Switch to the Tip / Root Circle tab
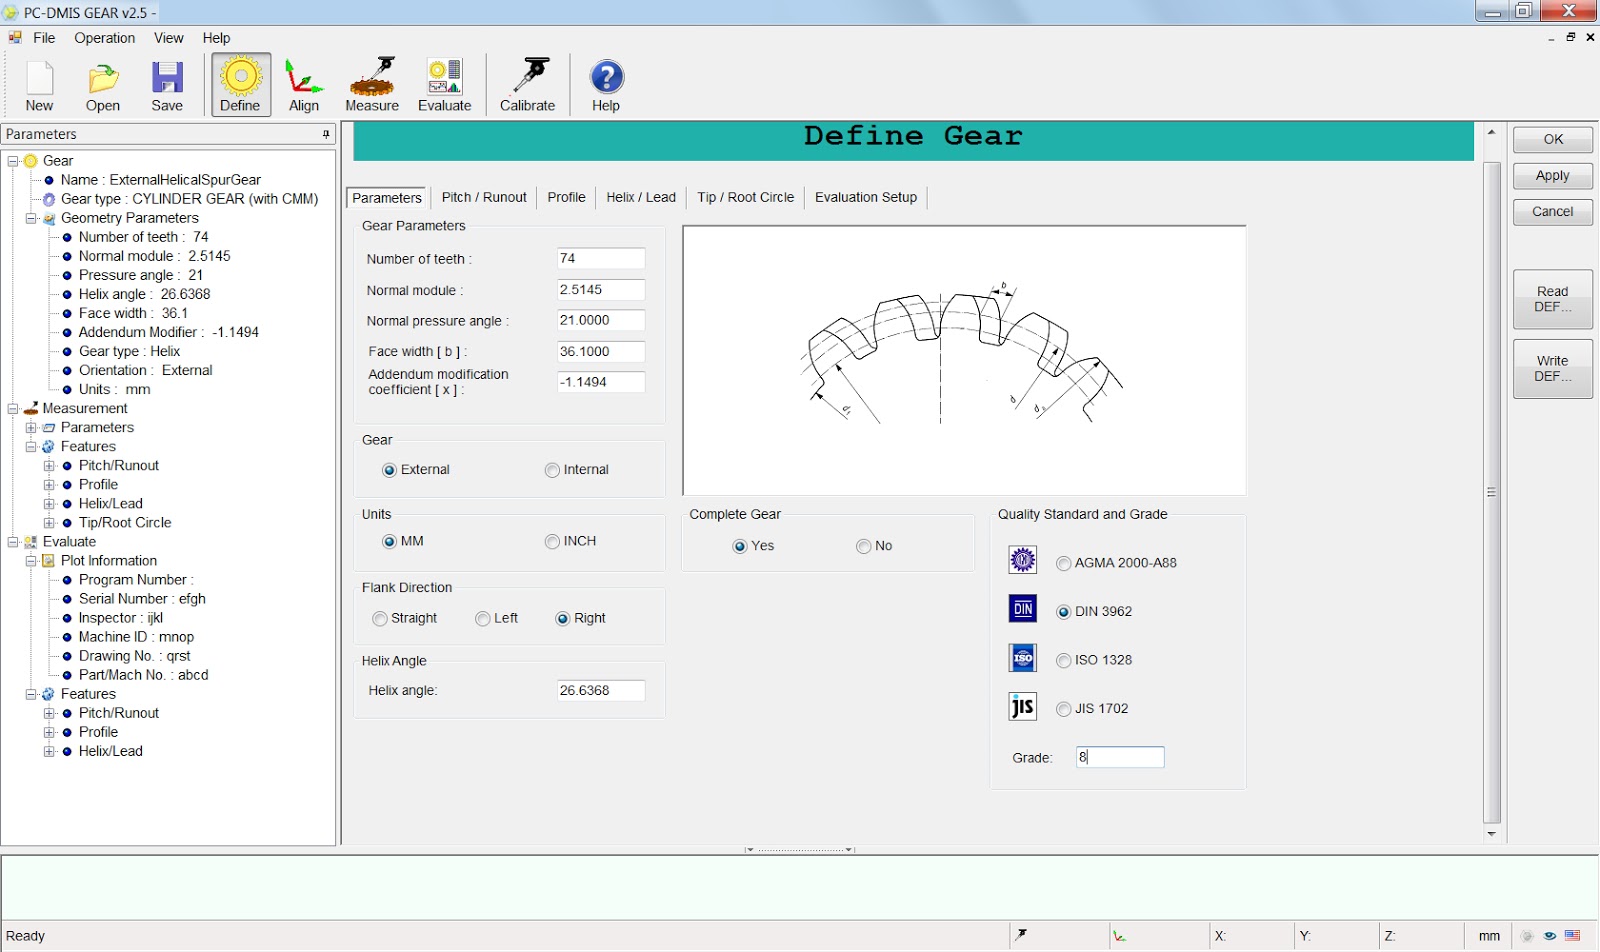1600x952 pixels. click(x=746, y=197)
